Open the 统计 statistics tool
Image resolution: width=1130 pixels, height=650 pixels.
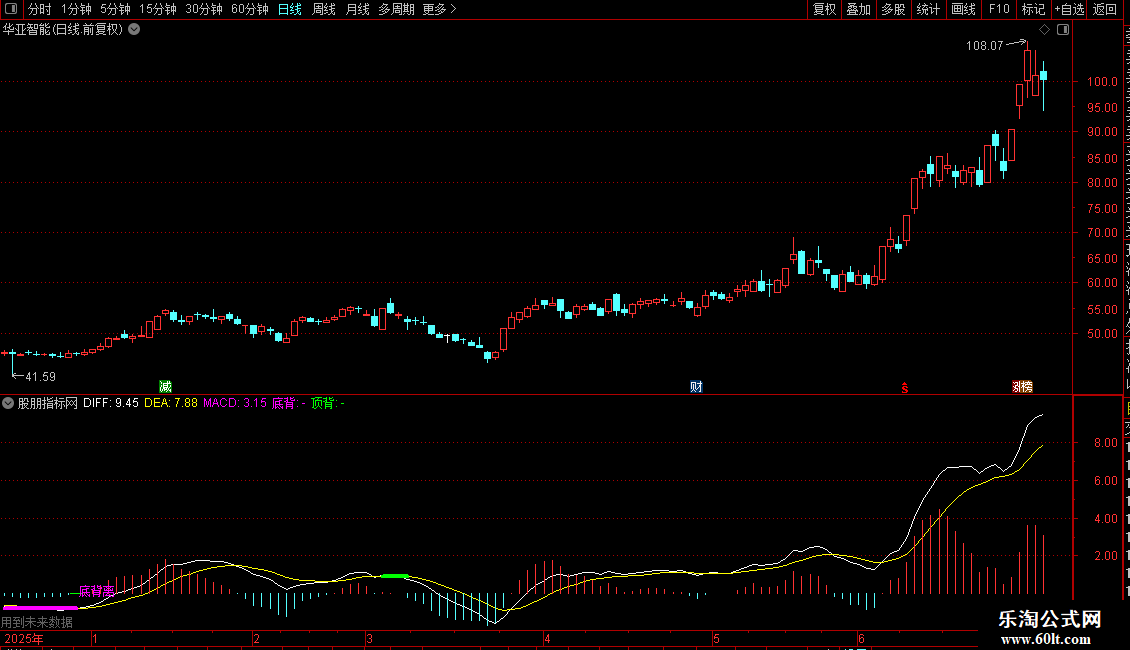927,9
